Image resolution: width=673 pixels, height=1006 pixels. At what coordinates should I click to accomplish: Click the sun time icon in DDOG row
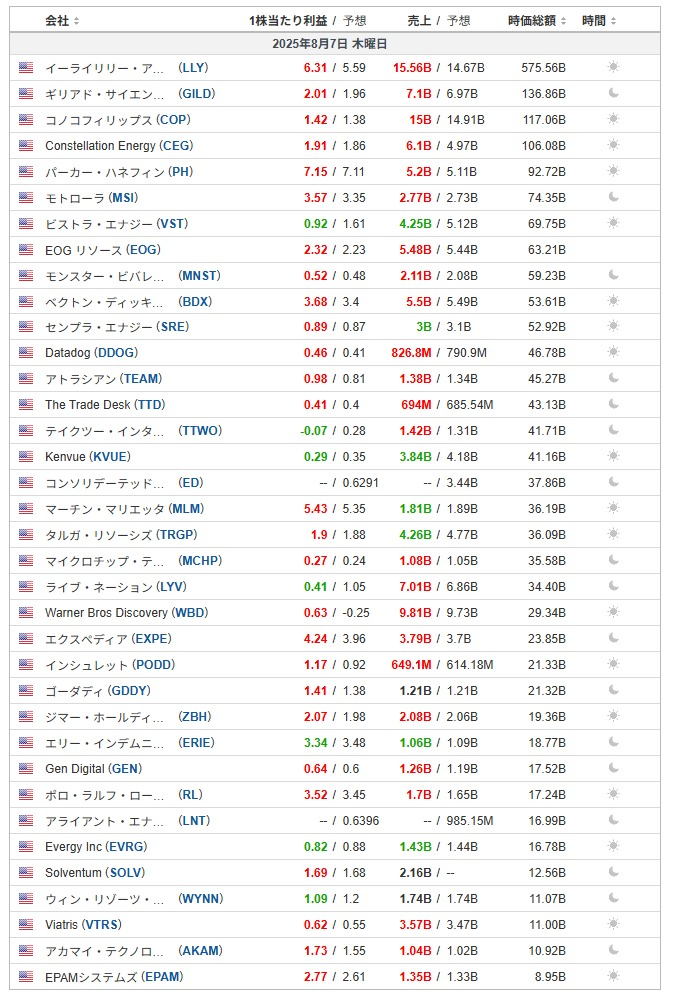(613, 352)
